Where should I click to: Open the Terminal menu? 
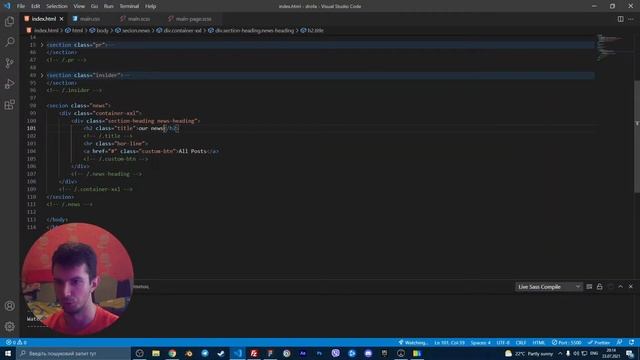pos(129,6)
